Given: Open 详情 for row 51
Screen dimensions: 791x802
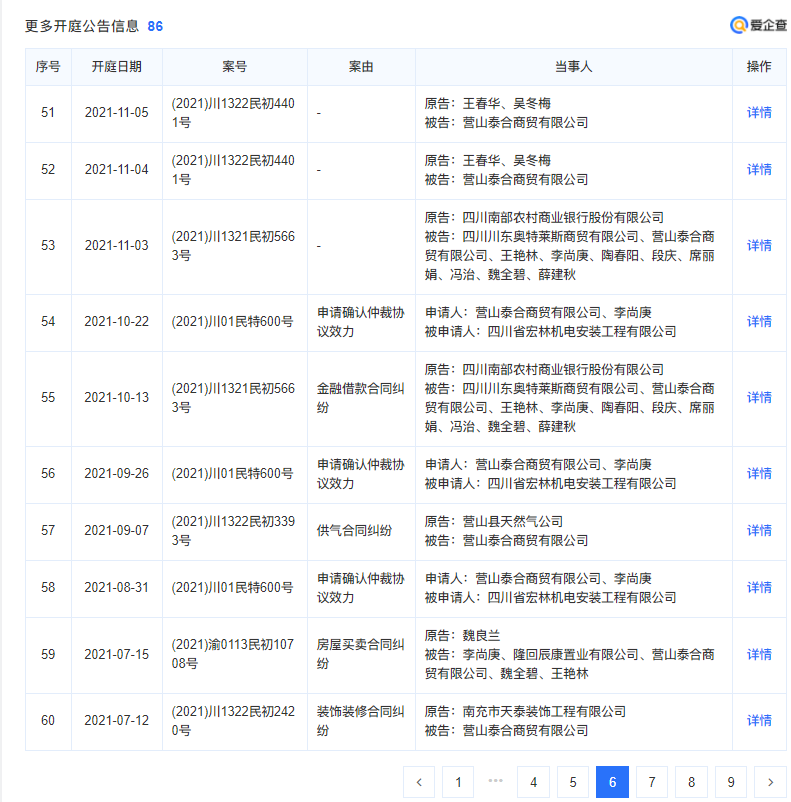Looking at the screenshot, I should pos(759,113).
